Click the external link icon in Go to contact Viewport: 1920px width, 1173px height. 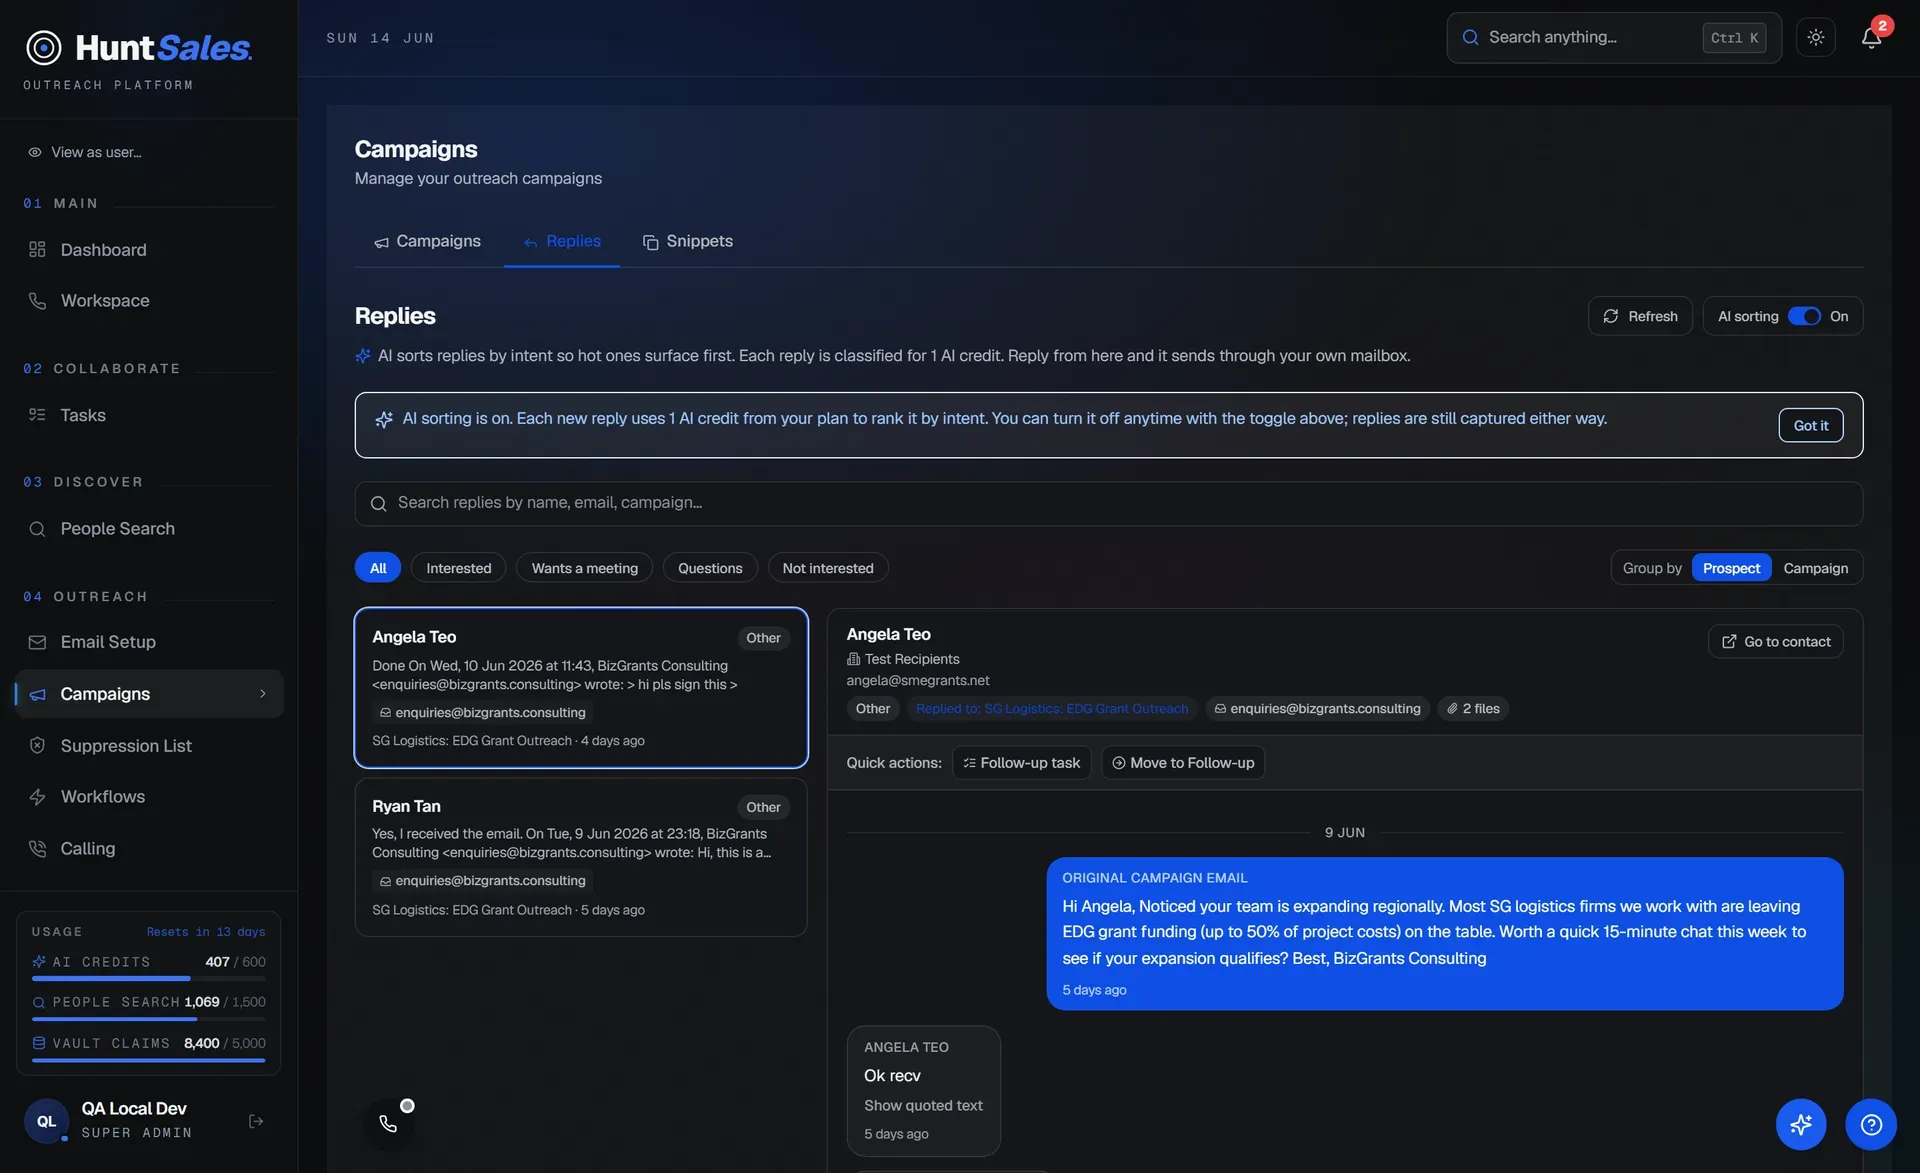pos(1728,642)
